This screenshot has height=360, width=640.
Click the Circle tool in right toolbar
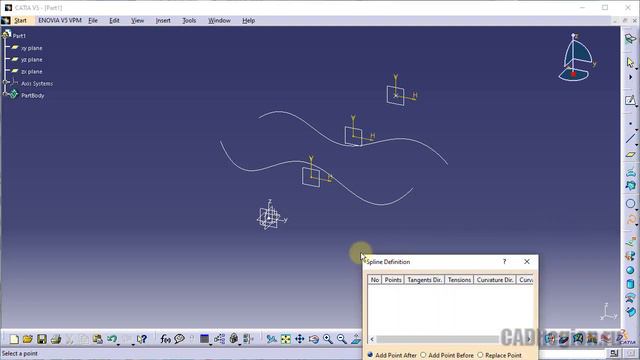click(630, 204)
